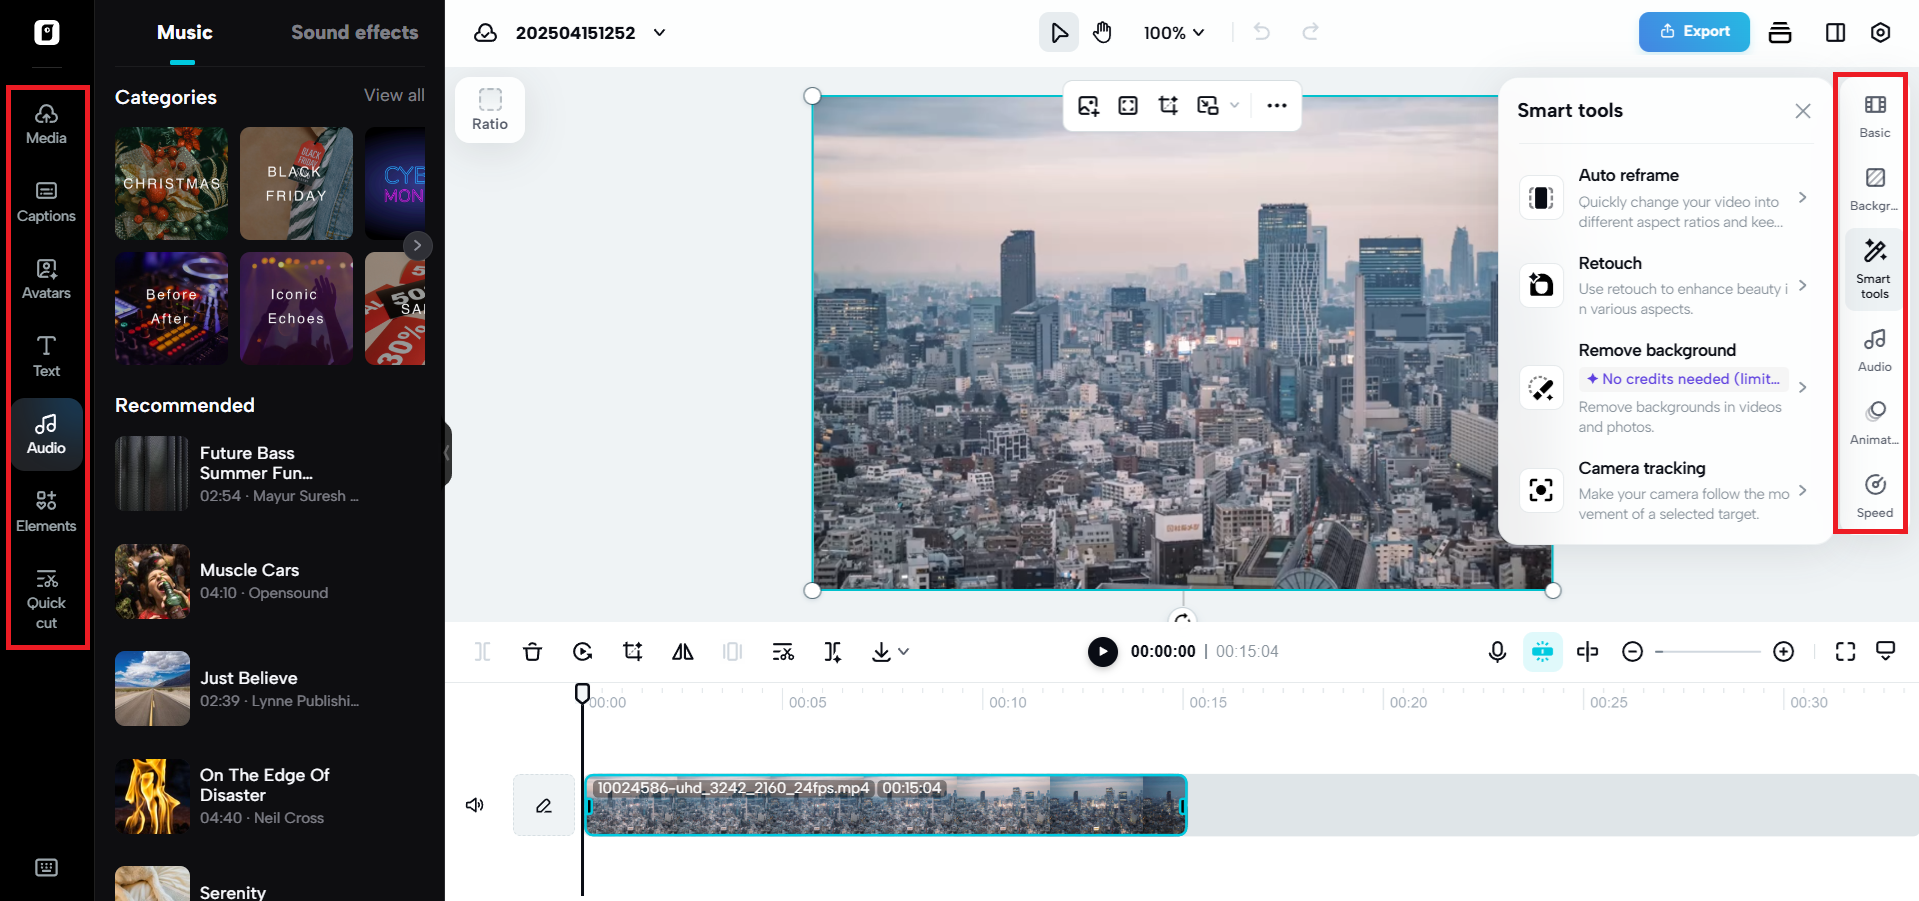Click the Export button
Image resolution: width=1919 pixels, height=901 pixels.
pos(1693,32)
